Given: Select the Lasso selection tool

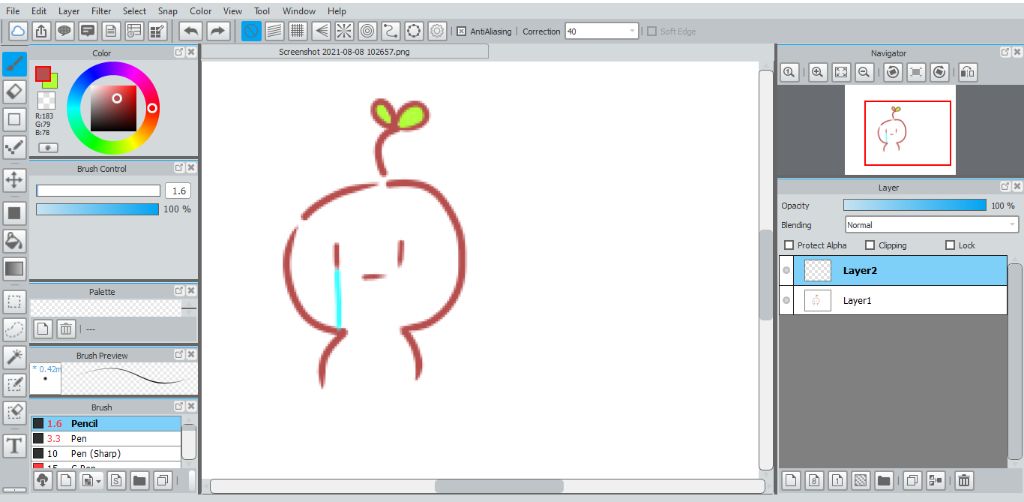Looking at the screenshot, I should click(x=14, y=329).
